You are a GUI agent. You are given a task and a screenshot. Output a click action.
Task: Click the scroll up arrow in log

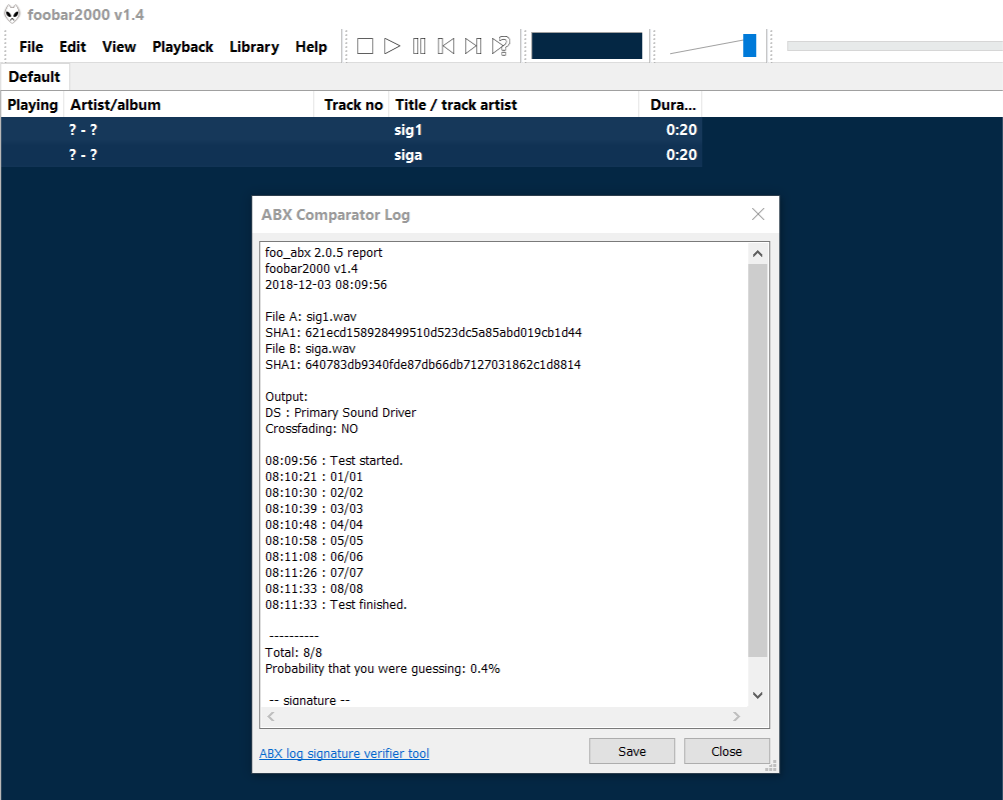pos(757,254)
